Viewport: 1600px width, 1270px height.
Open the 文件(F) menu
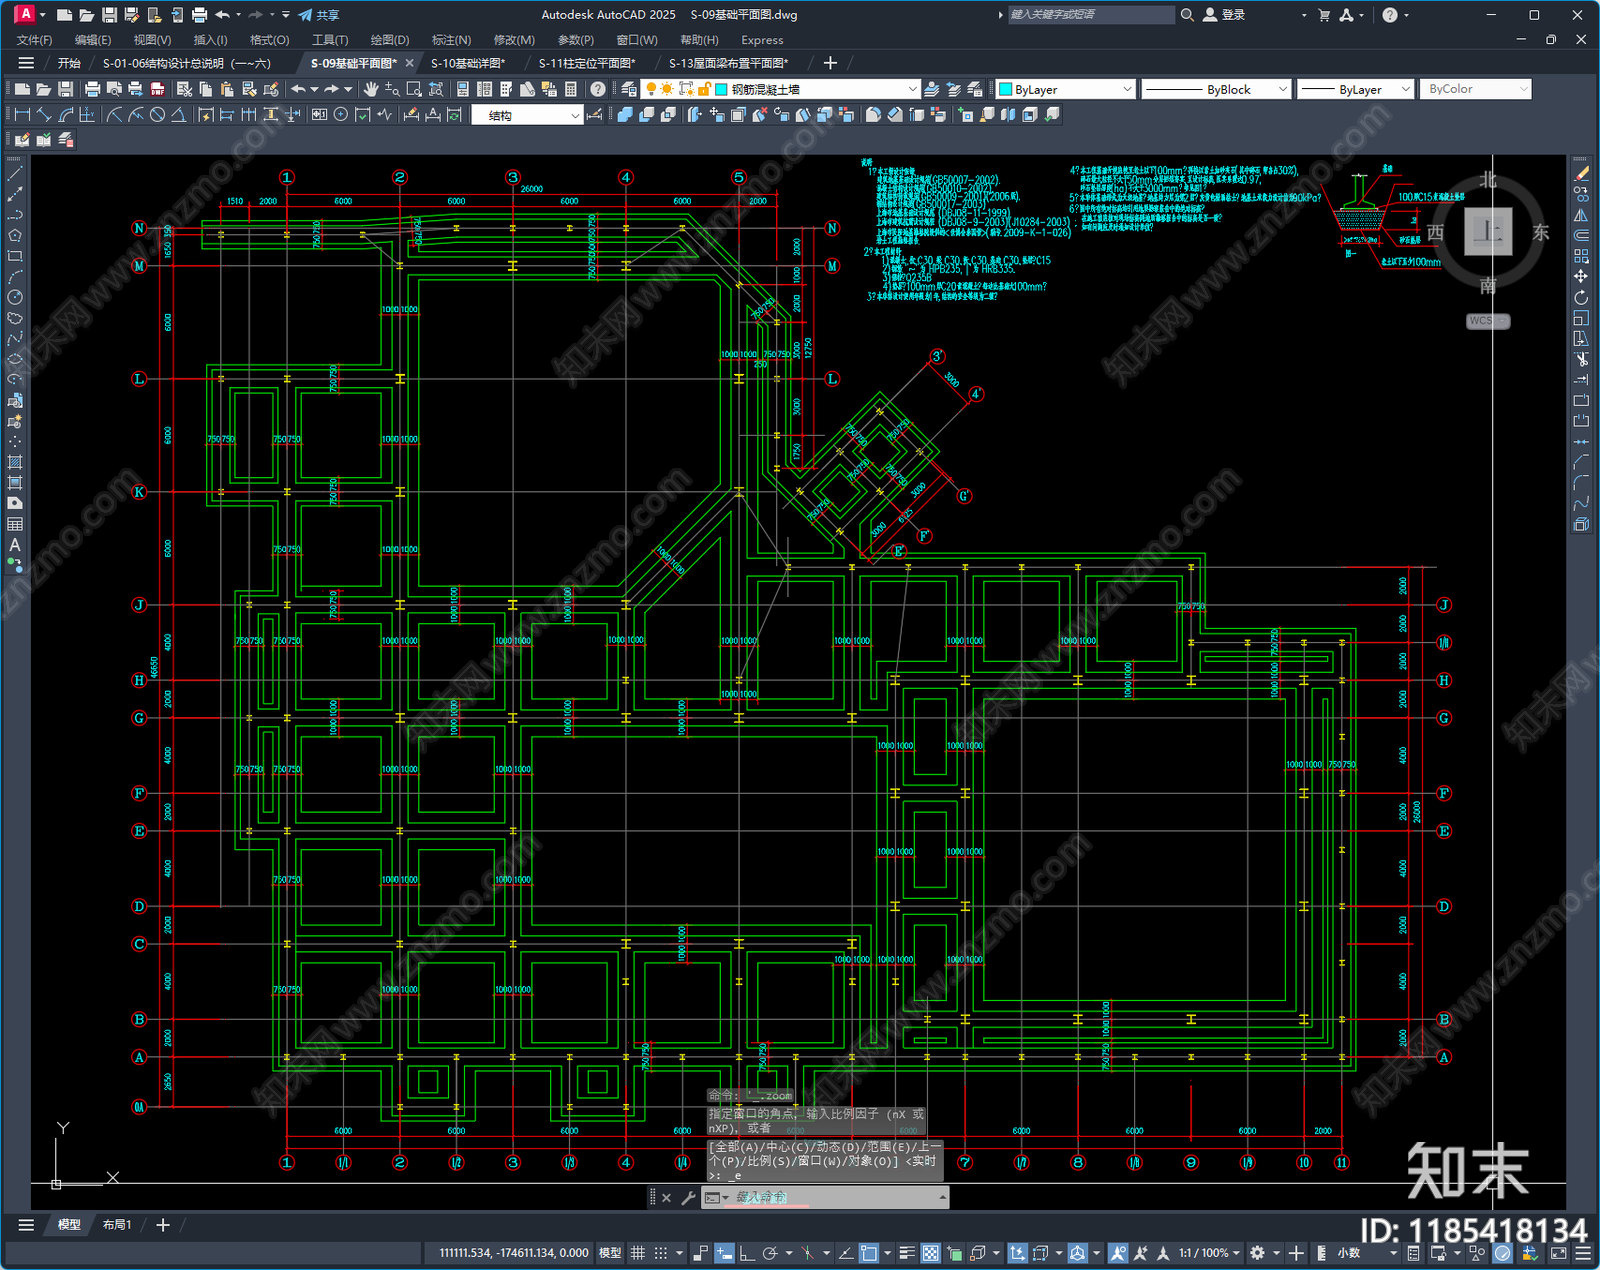[34, 40]
